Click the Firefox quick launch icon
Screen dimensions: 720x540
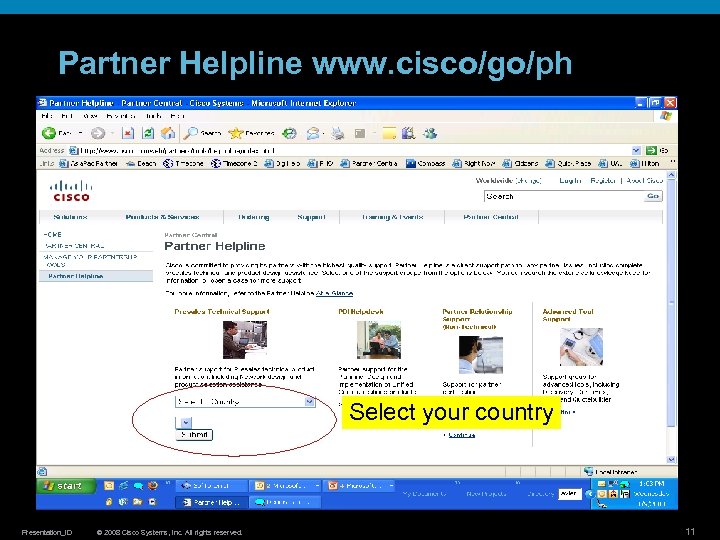(153, 485)
